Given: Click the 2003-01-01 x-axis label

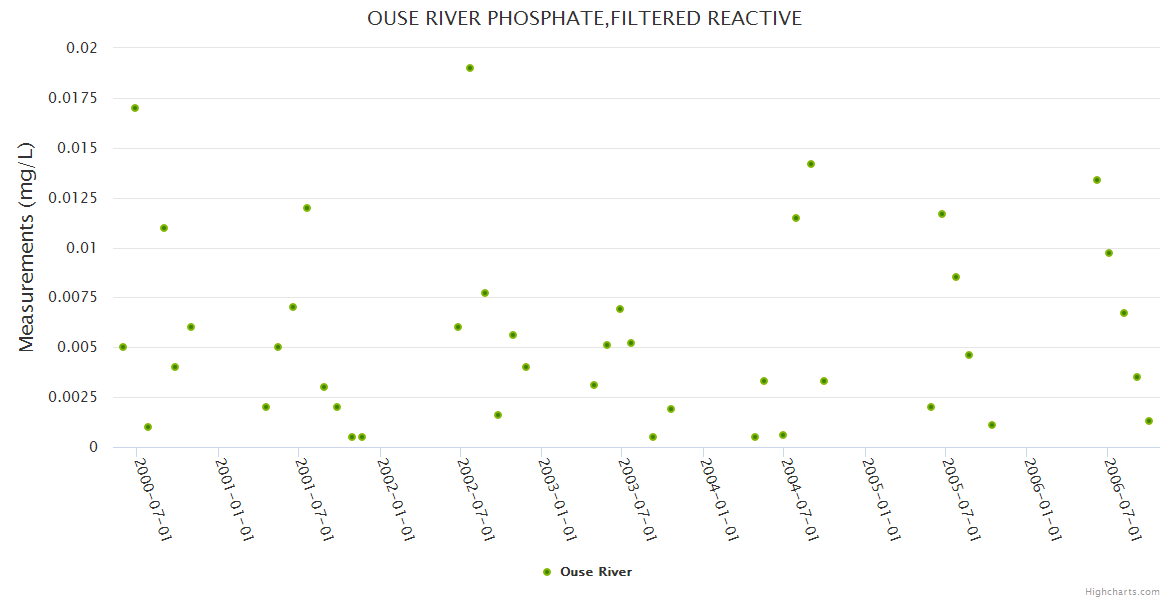Looking at the screenshot, I should tap(556, 500).
